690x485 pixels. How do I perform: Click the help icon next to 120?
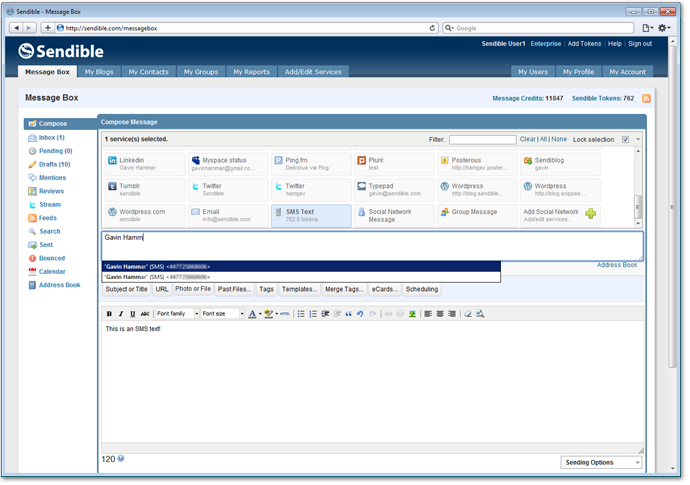pyautogui.click(x=121, y=460)
